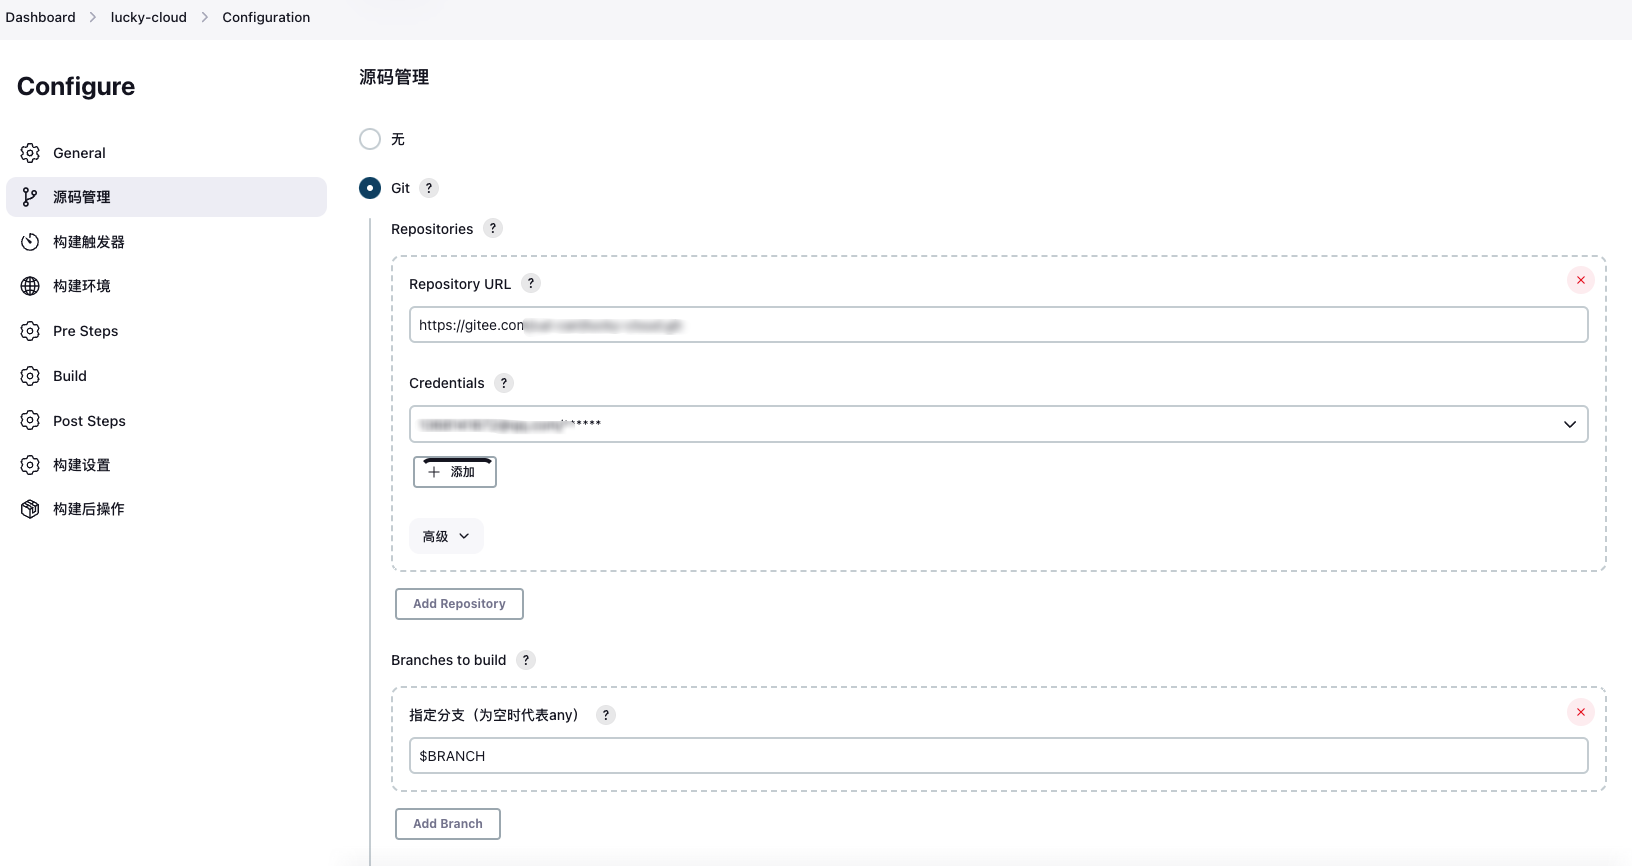1632x866 pixels.
Task: Open the lucky-cloud breadcrumb link
Action: pos(149,17)
